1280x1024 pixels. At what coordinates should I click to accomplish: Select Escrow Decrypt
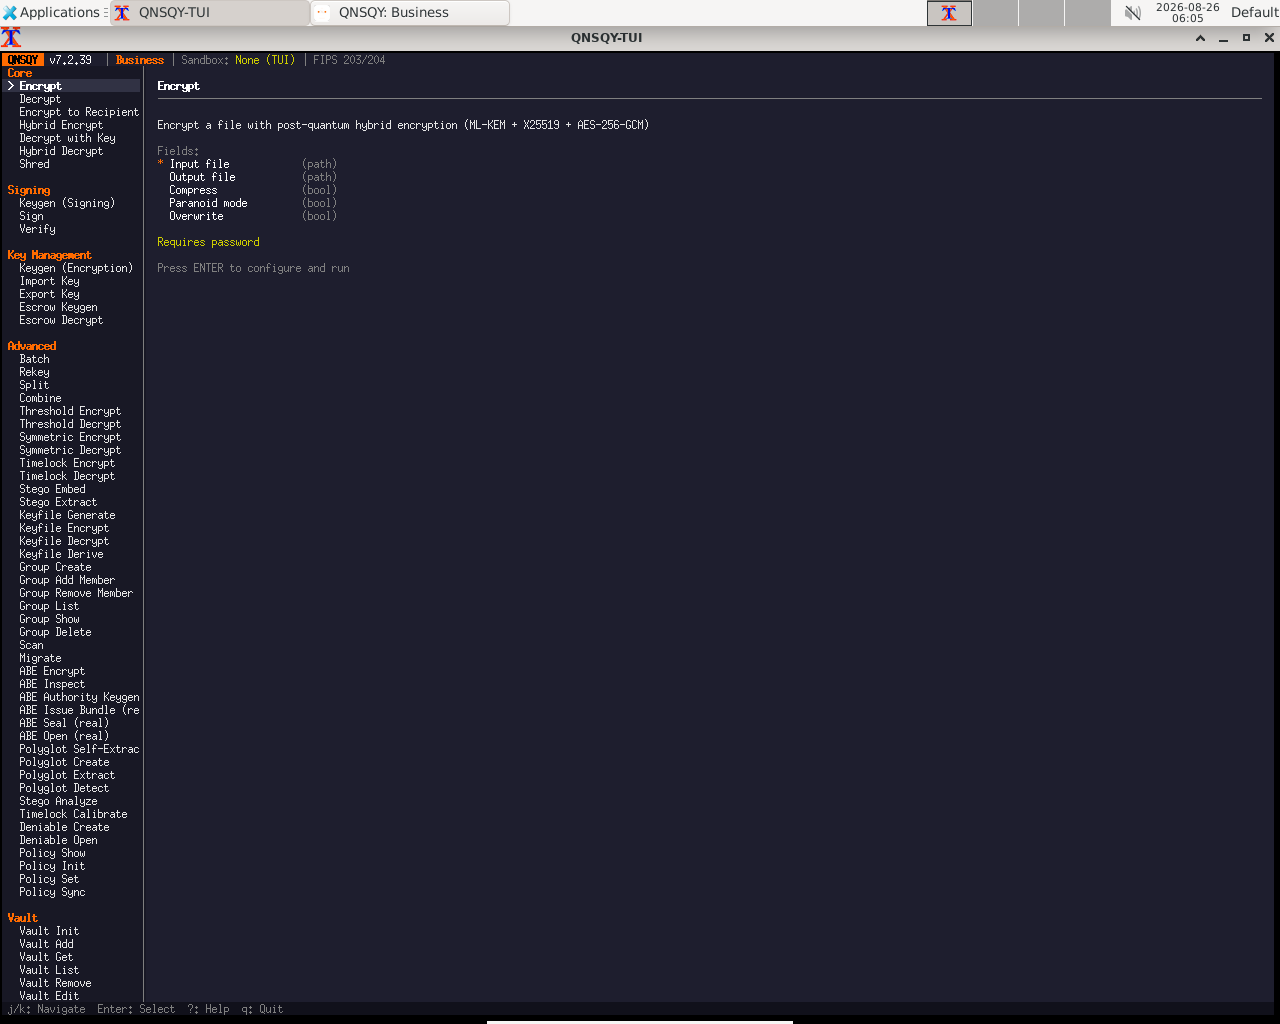[61, 320]
